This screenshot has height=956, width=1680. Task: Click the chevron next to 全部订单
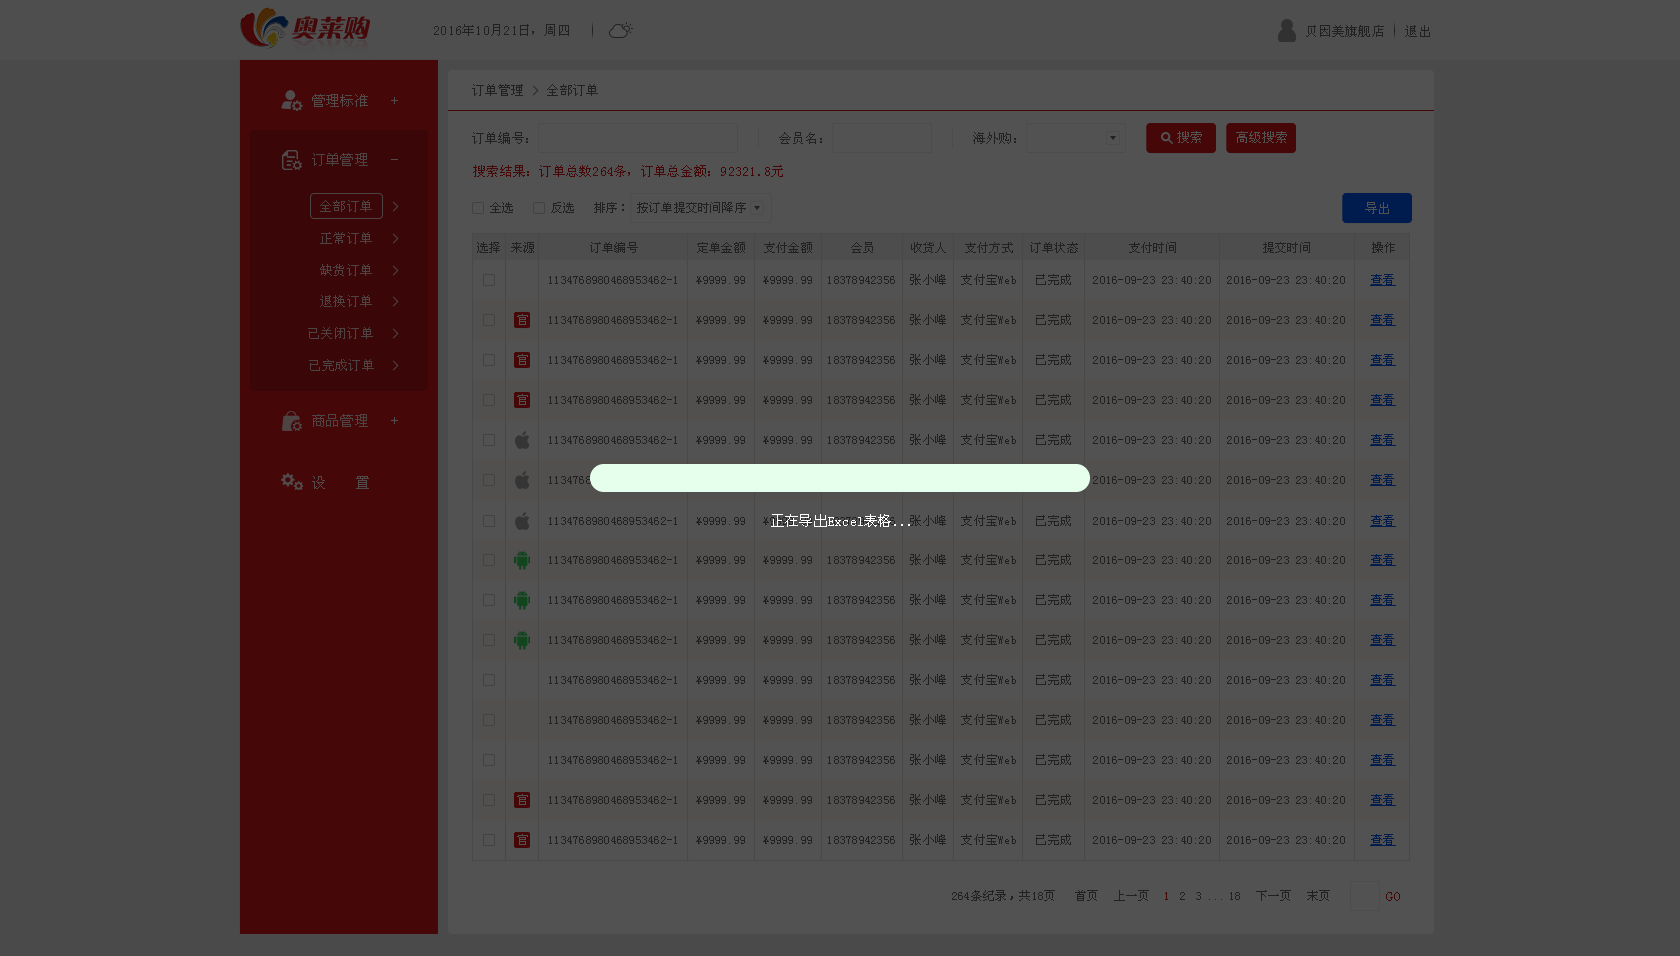pyautogui.click(x=396, y=206)
